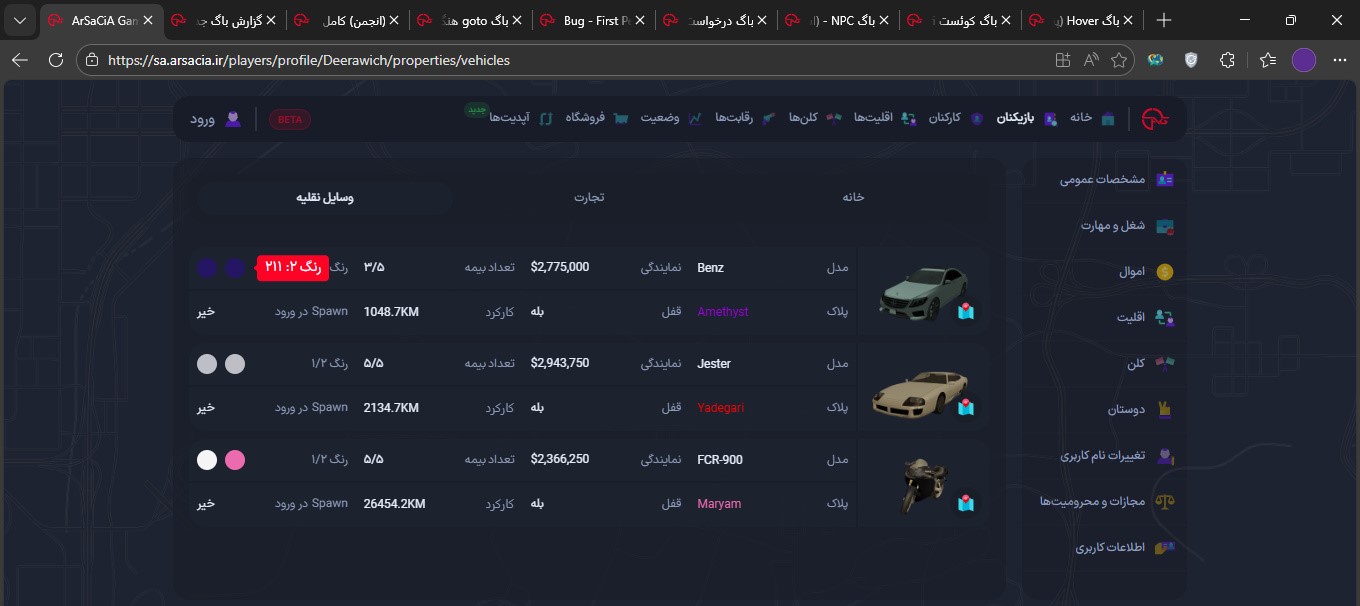Image resolution: width=1360 pixels, height=606 pixels.
Task: Open مشخصات عمومی in the sidebar
Action: (1117, 179)
